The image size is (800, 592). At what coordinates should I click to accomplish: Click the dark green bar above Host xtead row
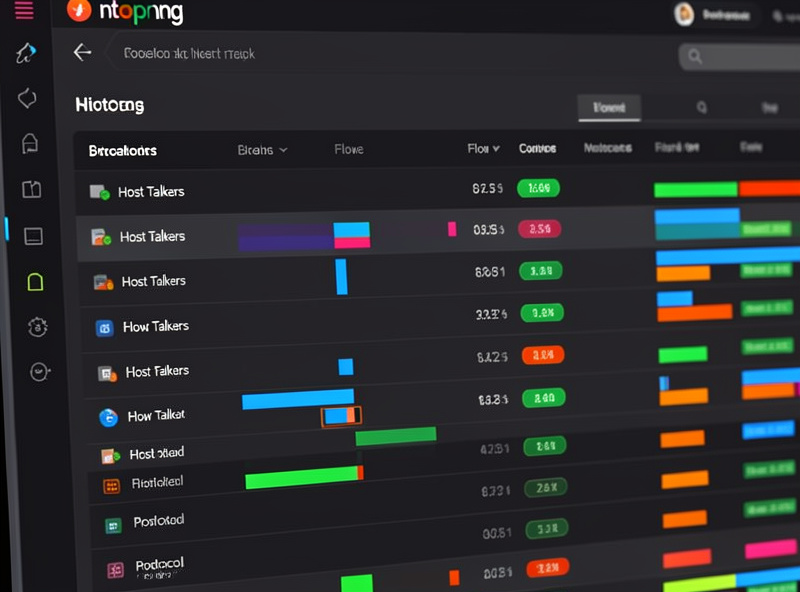click(396, 436)
